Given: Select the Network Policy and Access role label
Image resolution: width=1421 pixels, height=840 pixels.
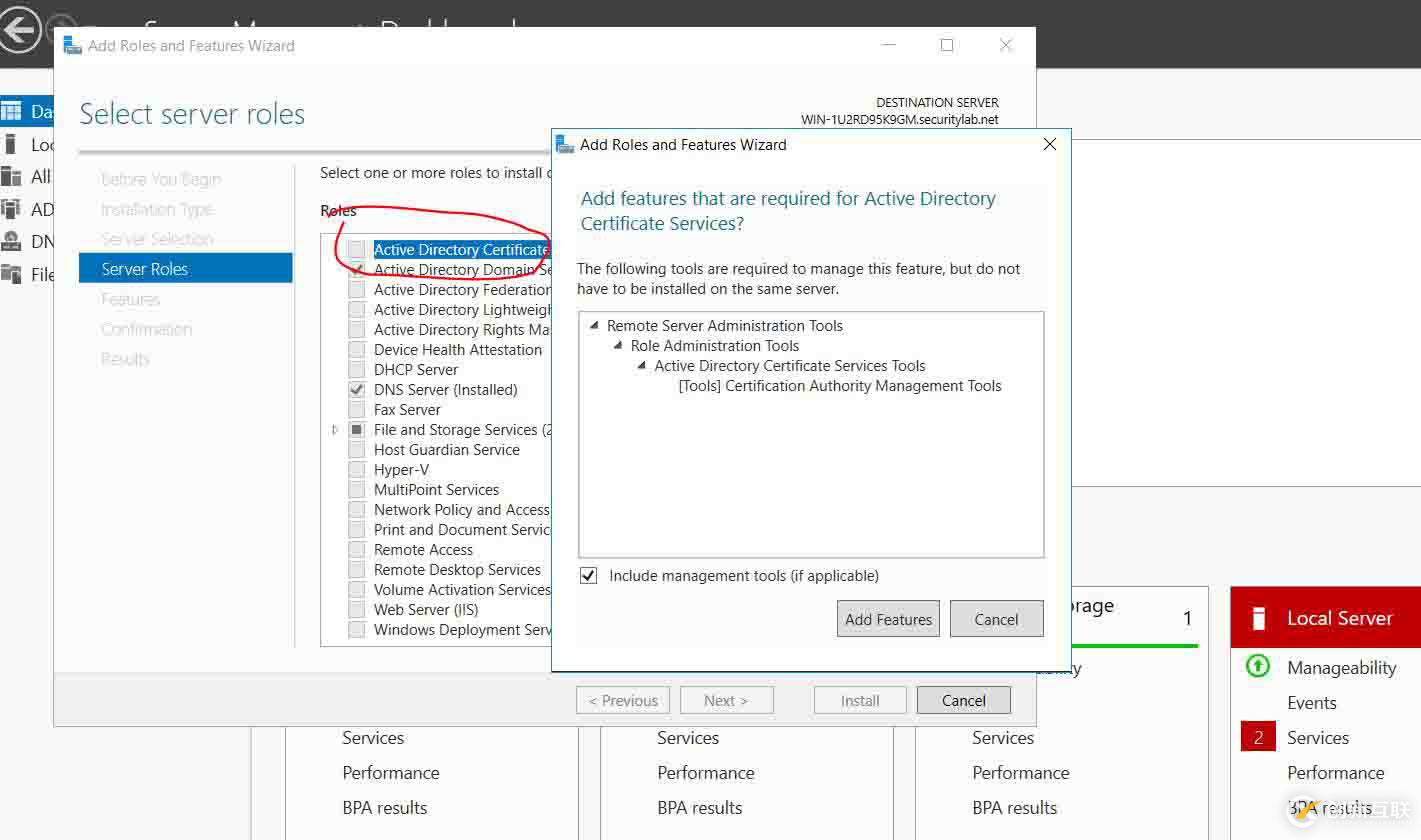Looking at the screenshot, I should (x=462, y=510).
